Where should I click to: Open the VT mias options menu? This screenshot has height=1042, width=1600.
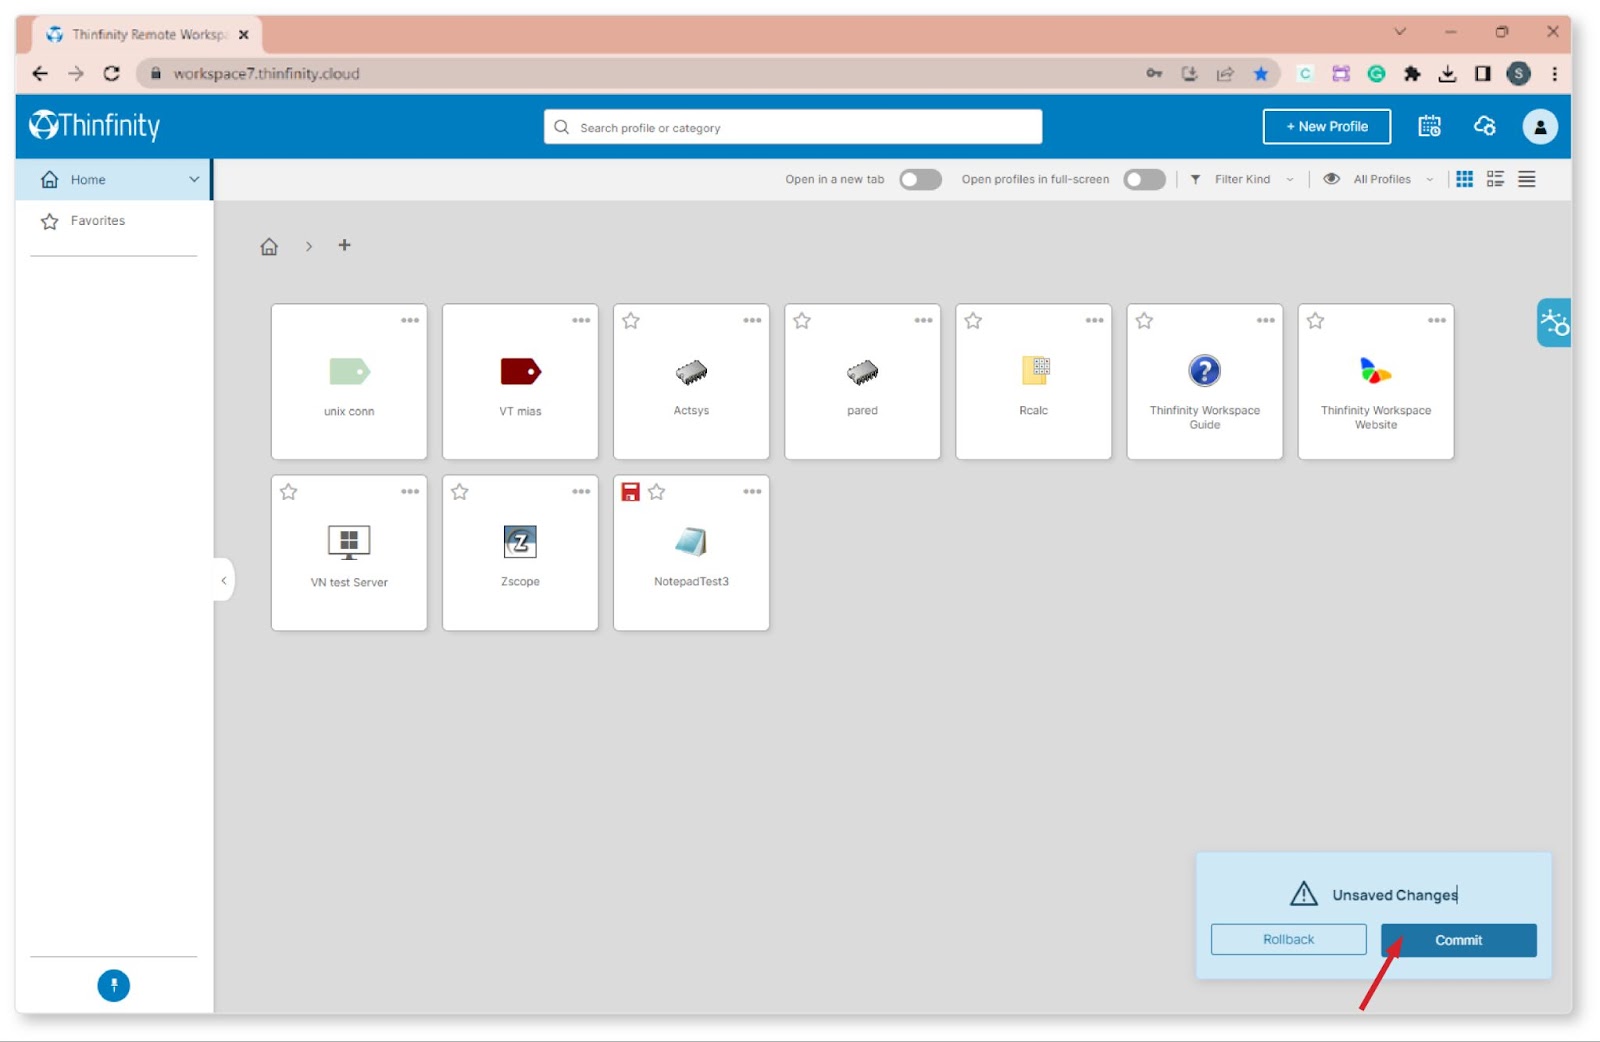tap(581, 321)
